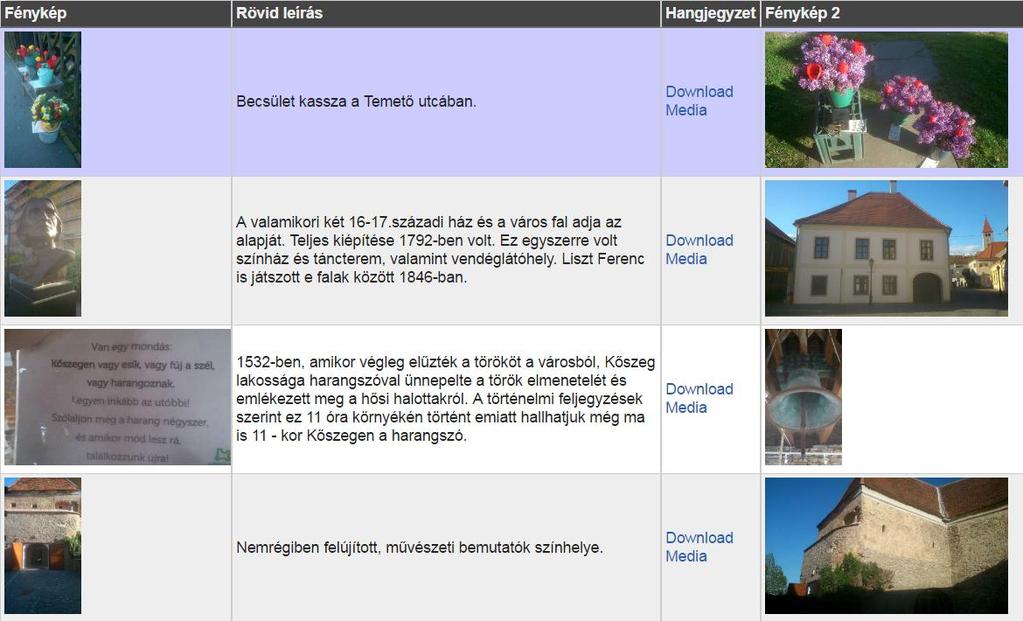Select description starting '1532-ben, amikor végleg elűzték'
The width and height of the screenshot is (1023, 621).
[446, 399]
